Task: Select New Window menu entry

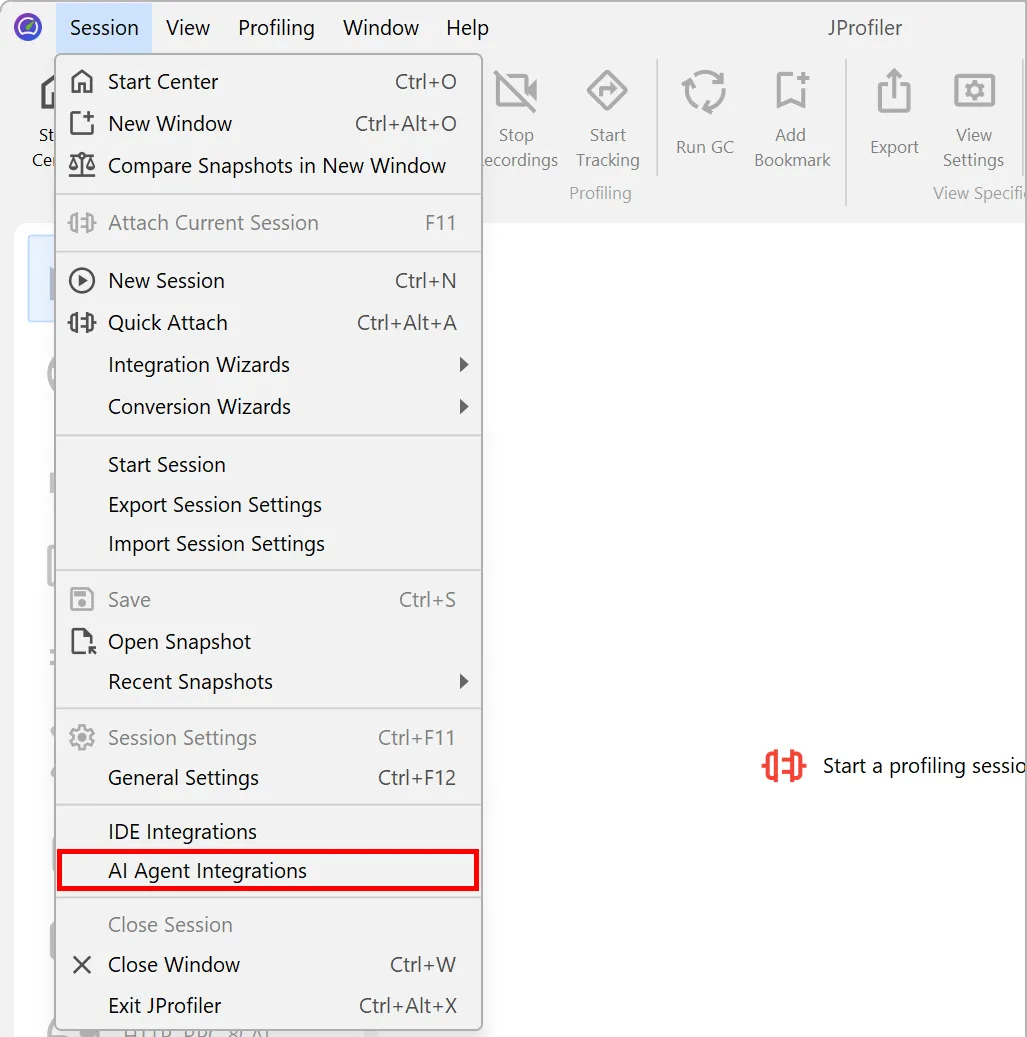Action: click(268, 124)
